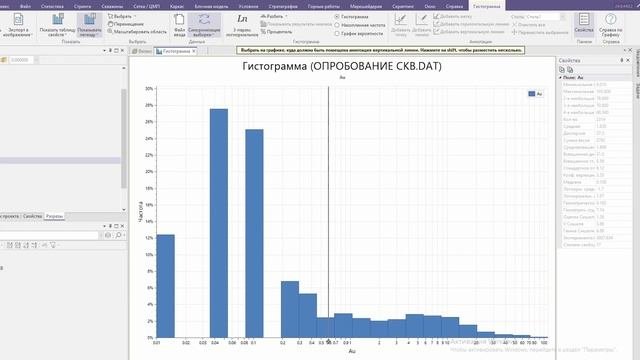
Task: Toggle the Properties panel button
Action: pos(584,24)
